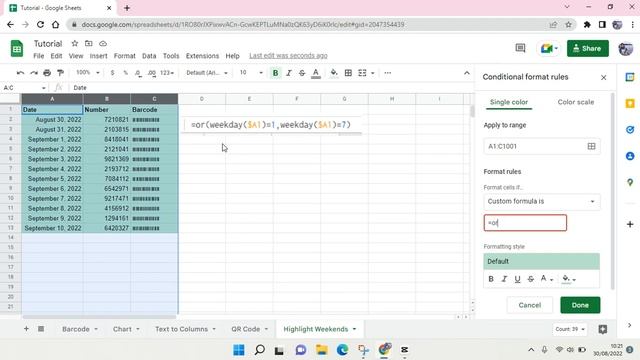Screen dimensions: 640x360
Task: Open Windows Start button on taskbar
Action: 239,350
